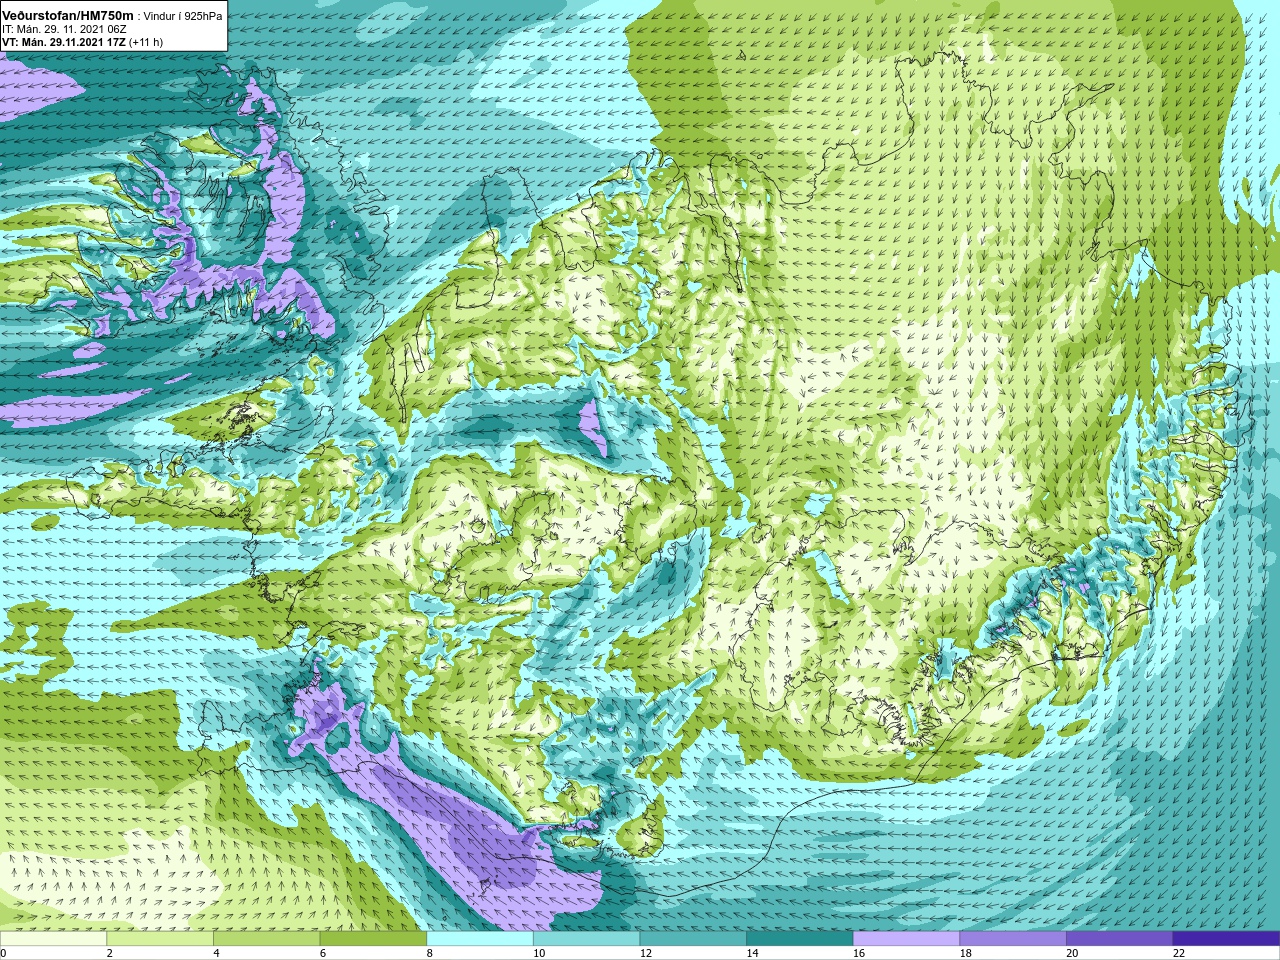Image resolution: width=1280 pixels, height=960 pixels.
Task: Click the legend value '4'
Action: click(216, 954)
